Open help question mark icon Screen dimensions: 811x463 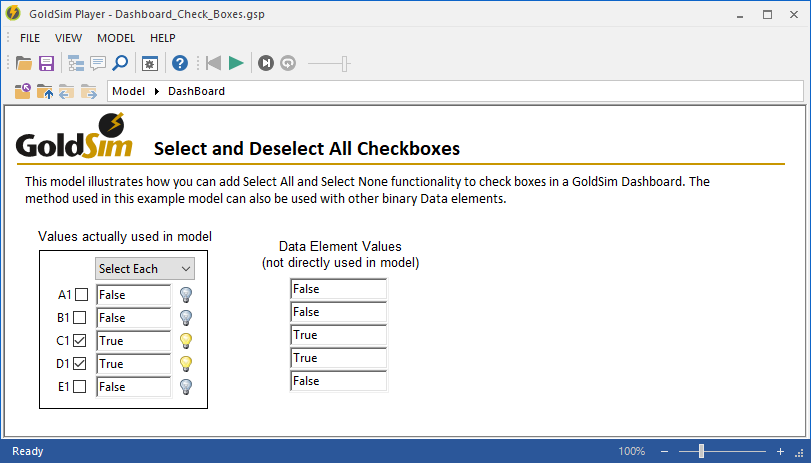click(179, 63)
